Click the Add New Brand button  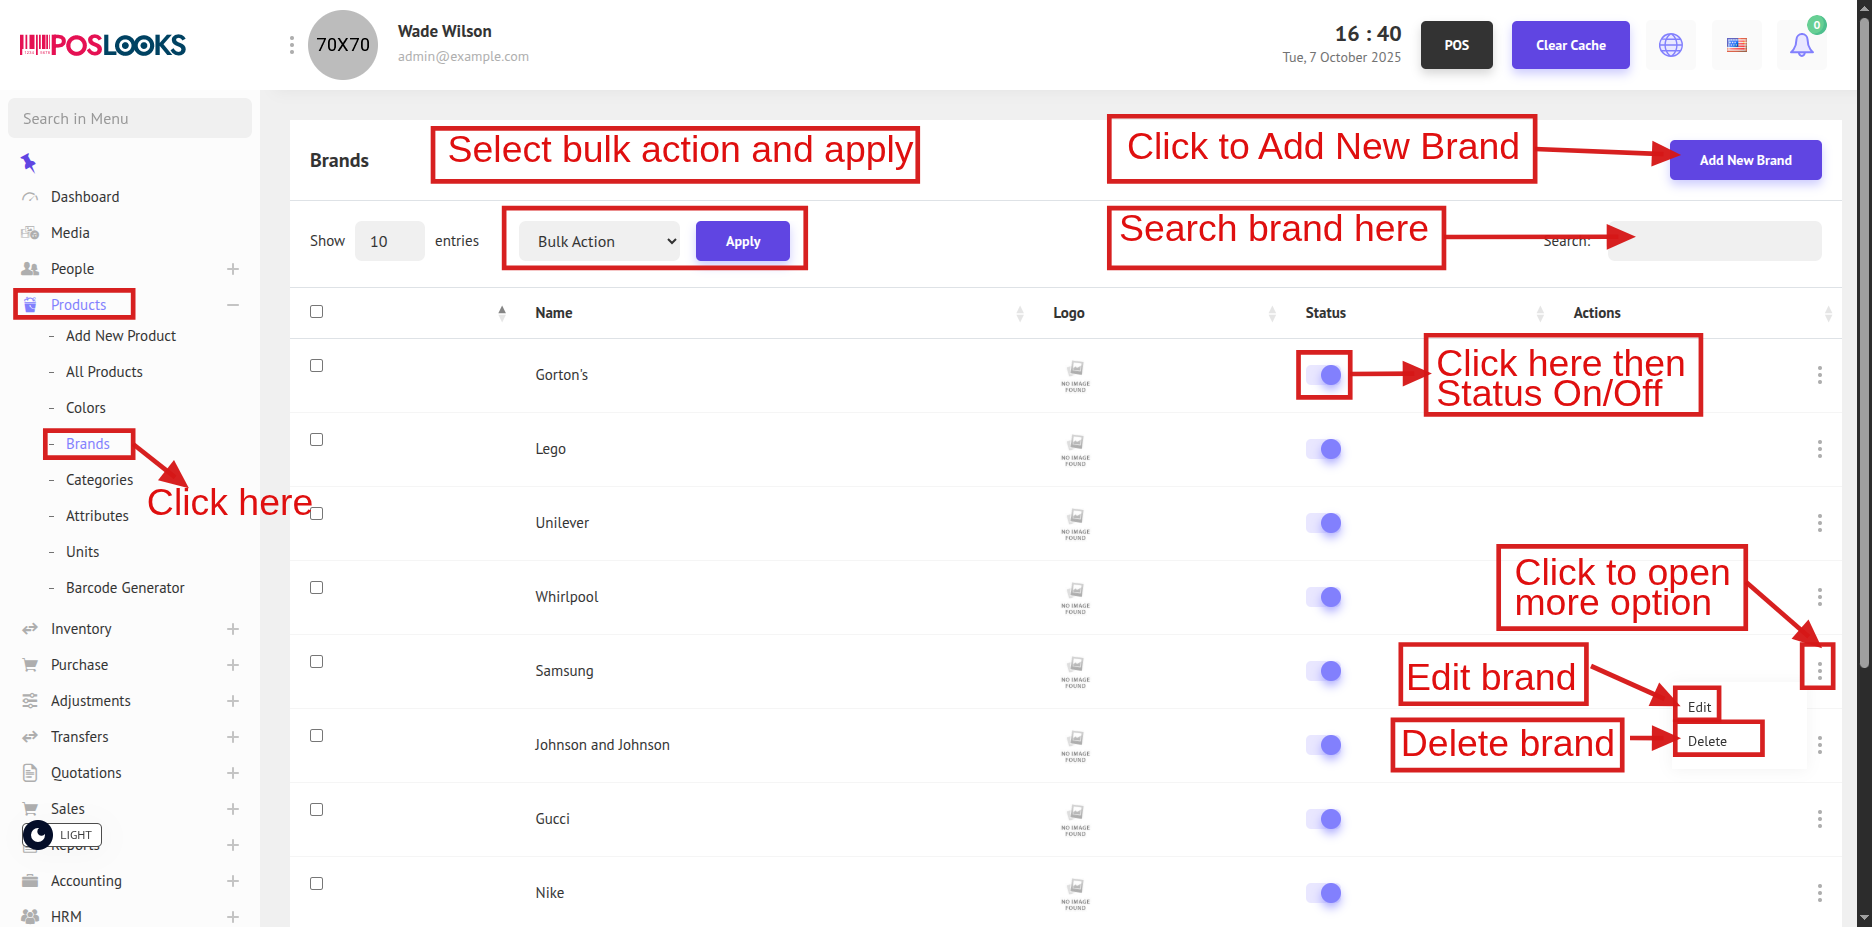[x=1745, y=160]
